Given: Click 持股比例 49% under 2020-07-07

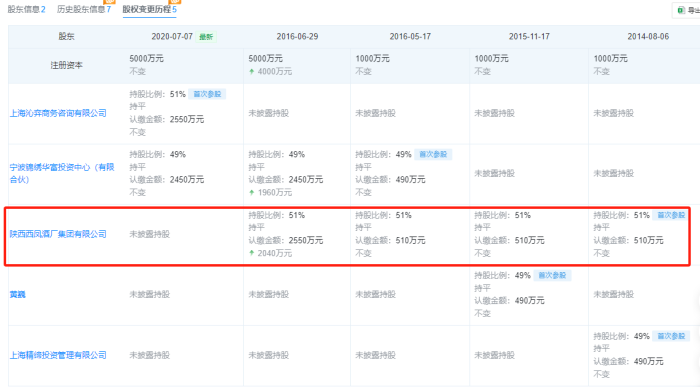Looking at the screenshot, I should (158, 154).
